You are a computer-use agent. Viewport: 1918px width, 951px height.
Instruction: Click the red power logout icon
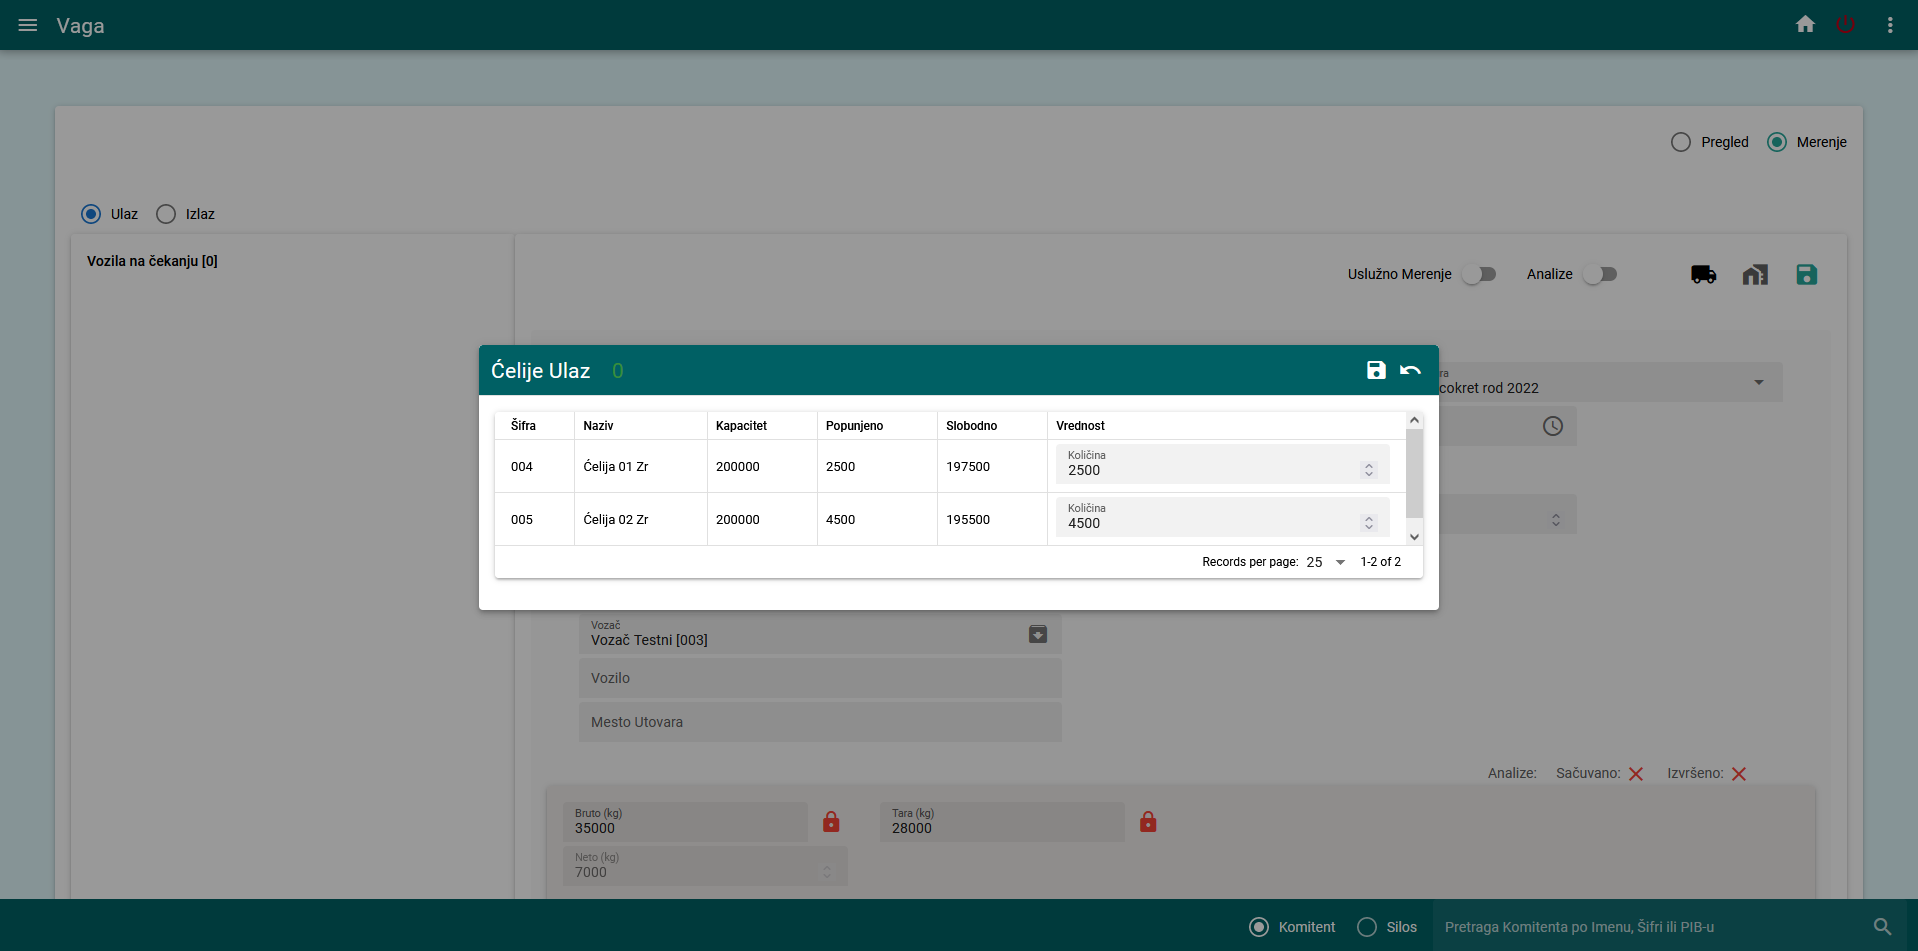1846,25
